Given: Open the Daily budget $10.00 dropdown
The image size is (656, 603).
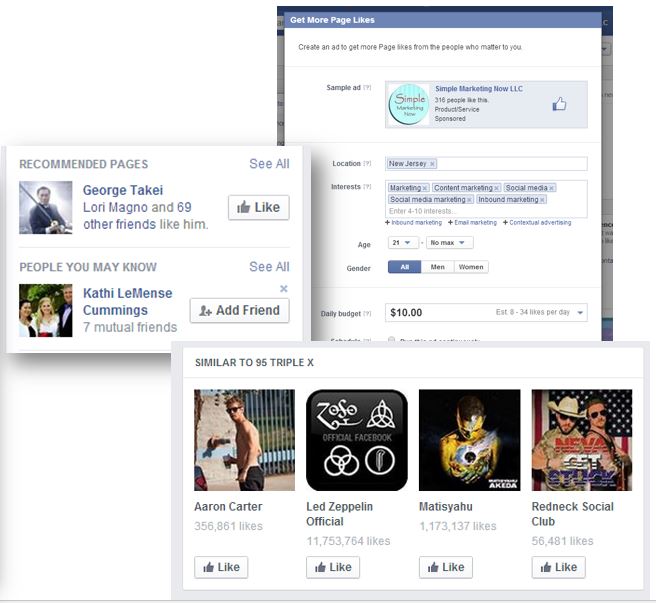Looking at the screenshot, I should tap(486, 313).
